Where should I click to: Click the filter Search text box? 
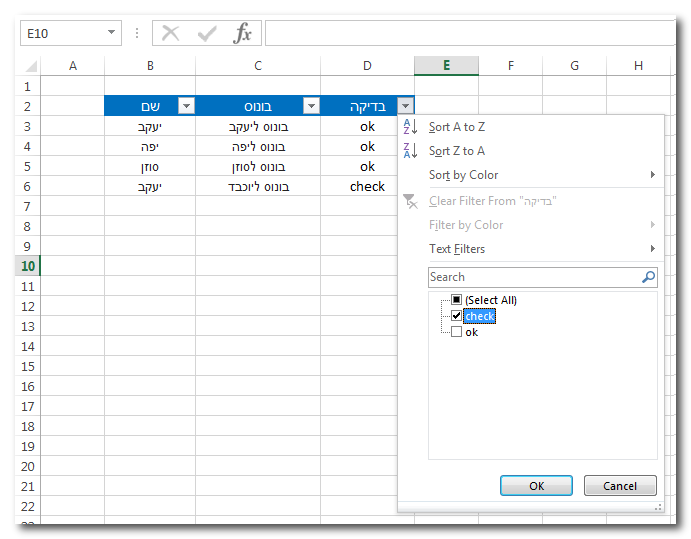[532, 277]
